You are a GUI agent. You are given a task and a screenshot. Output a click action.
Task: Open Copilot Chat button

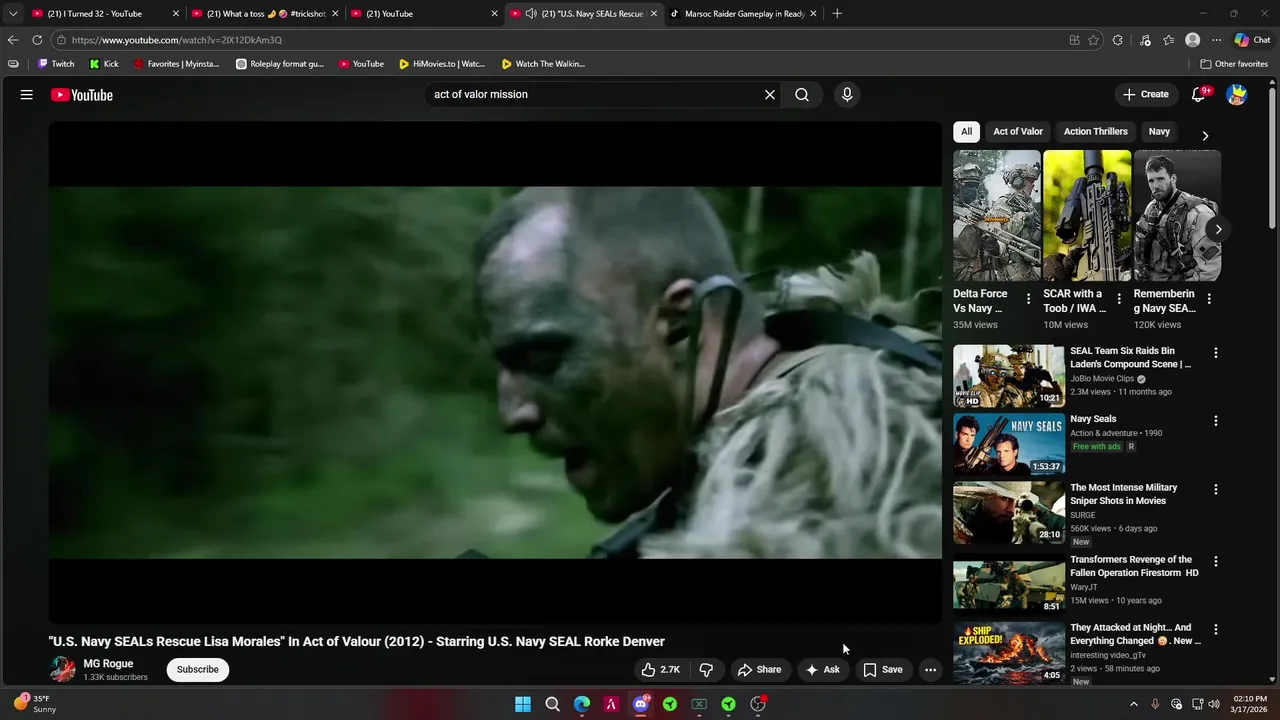(1251, 40)
